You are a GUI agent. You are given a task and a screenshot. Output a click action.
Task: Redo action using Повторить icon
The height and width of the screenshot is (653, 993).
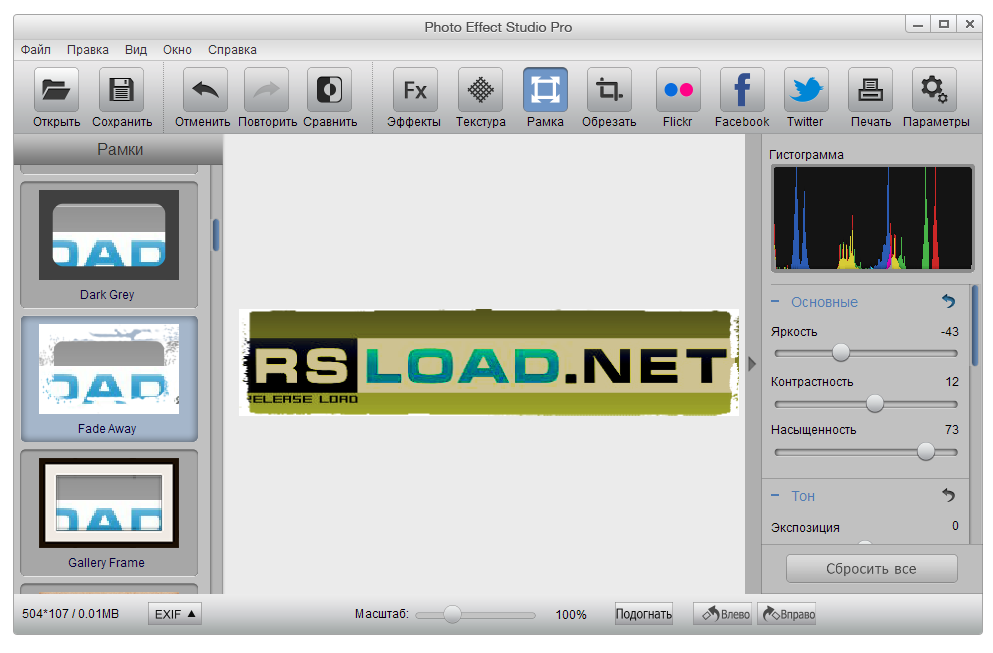[x=267, y=90]
